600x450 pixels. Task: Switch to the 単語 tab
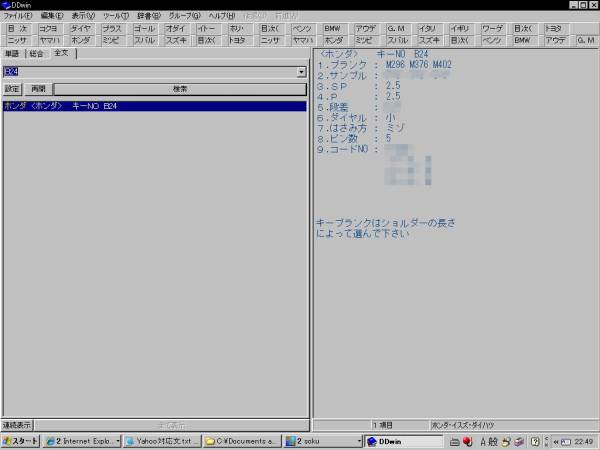coord(12,54)
